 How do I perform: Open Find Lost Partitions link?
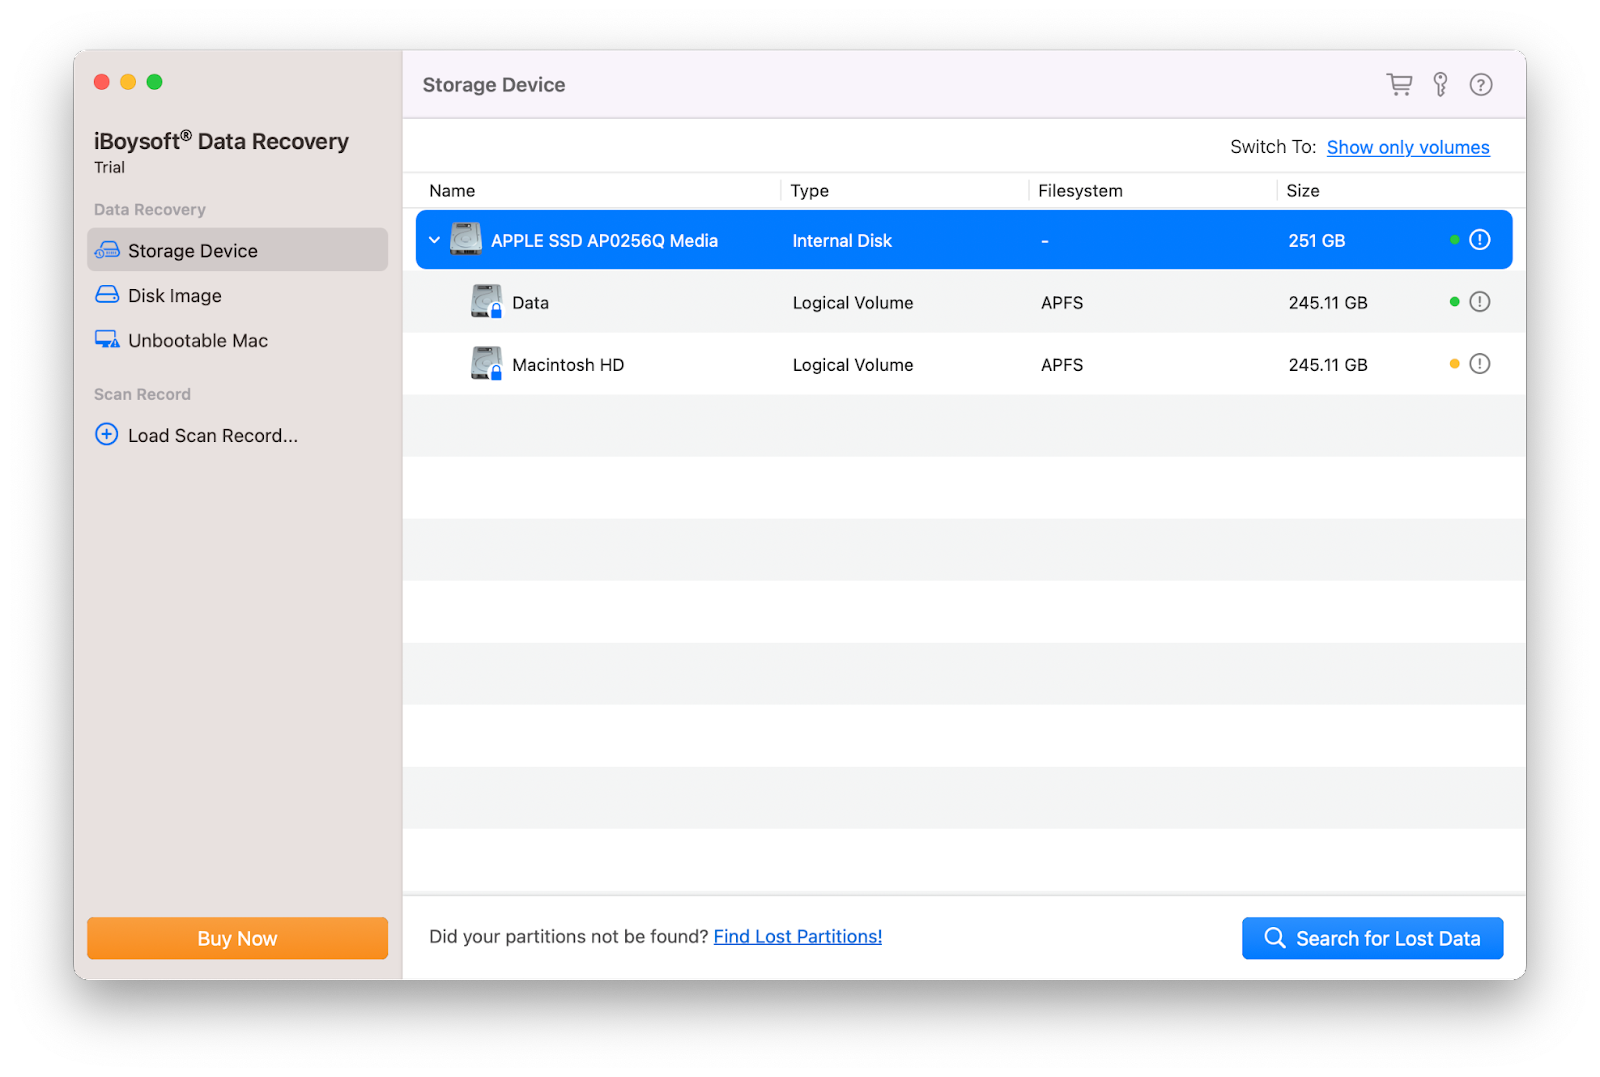tap(797, 936)
